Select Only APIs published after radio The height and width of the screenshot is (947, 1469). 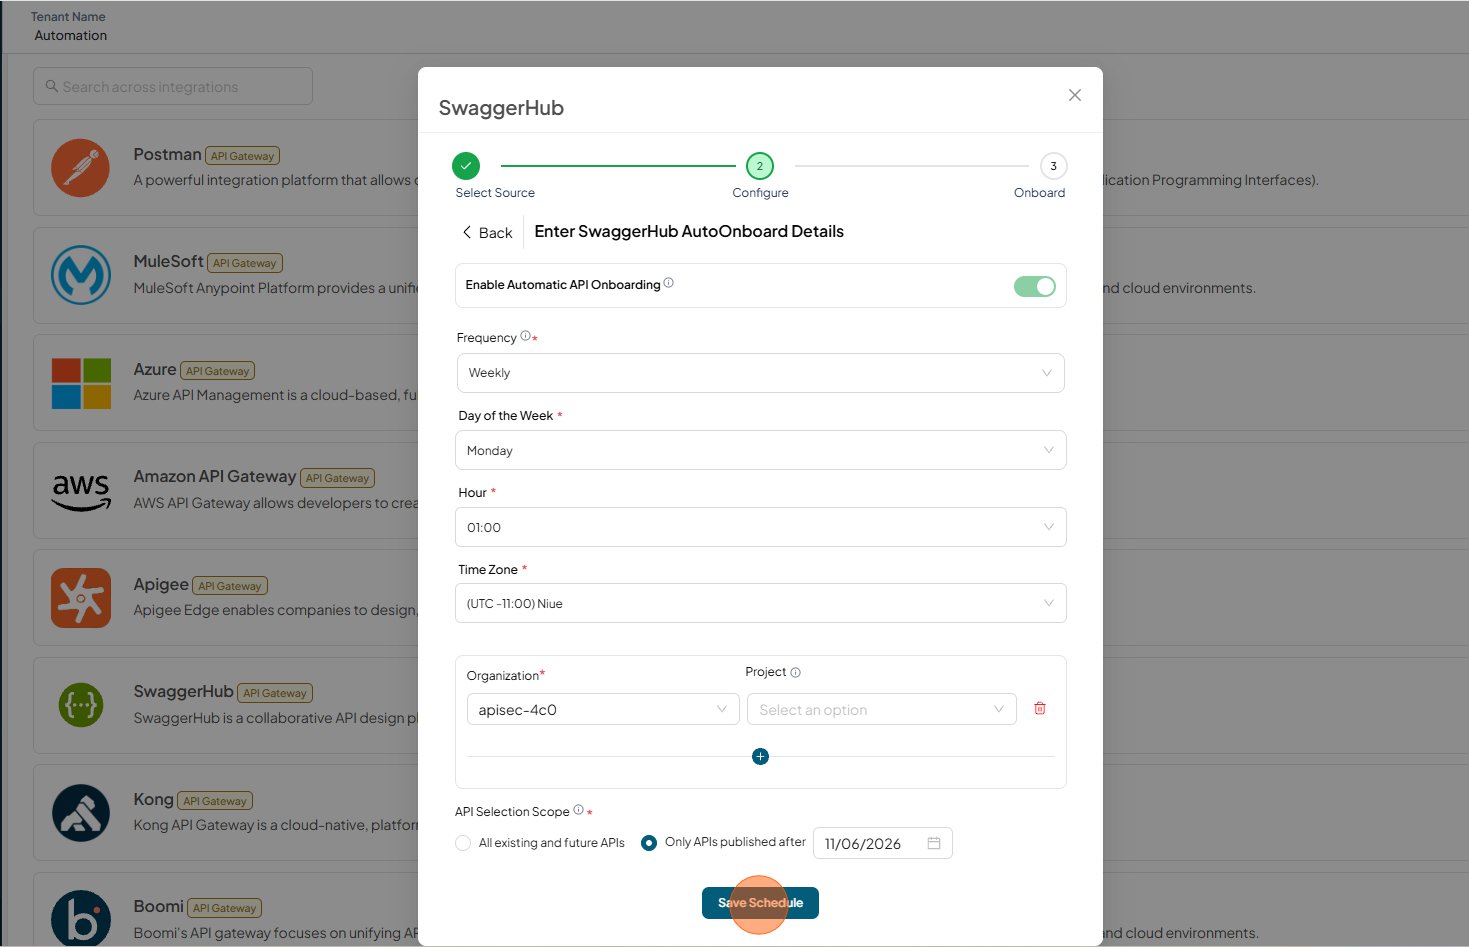point(649,843)
